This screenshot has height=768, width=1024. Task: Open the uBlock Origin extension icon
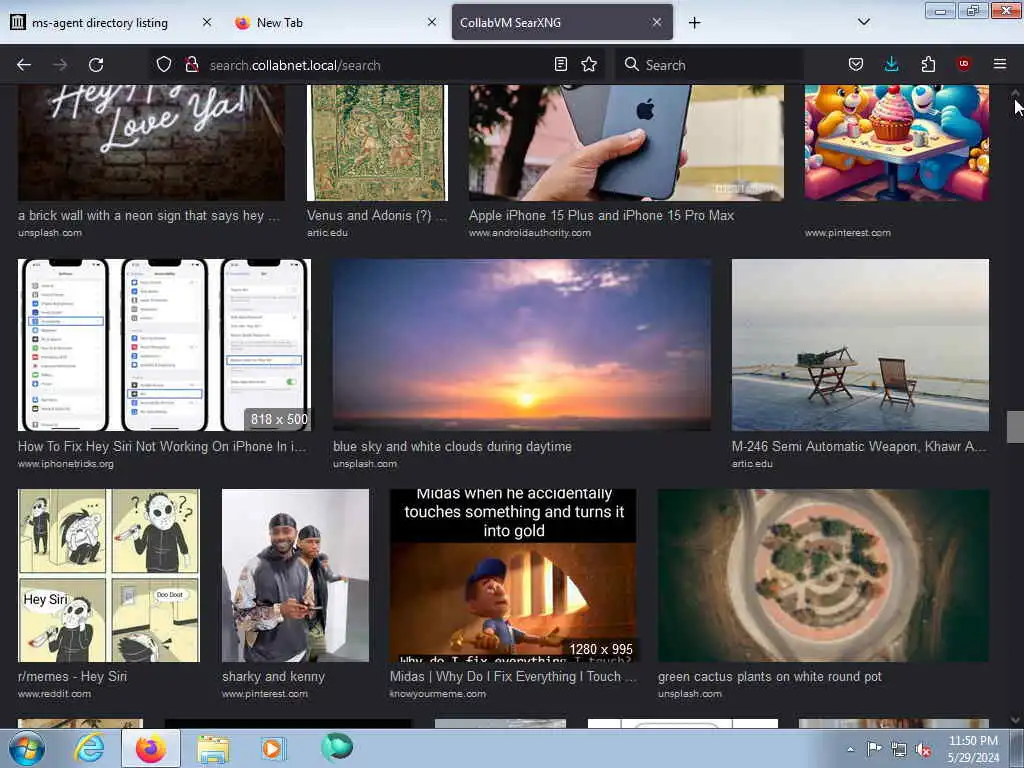click(x=964, y=64)
